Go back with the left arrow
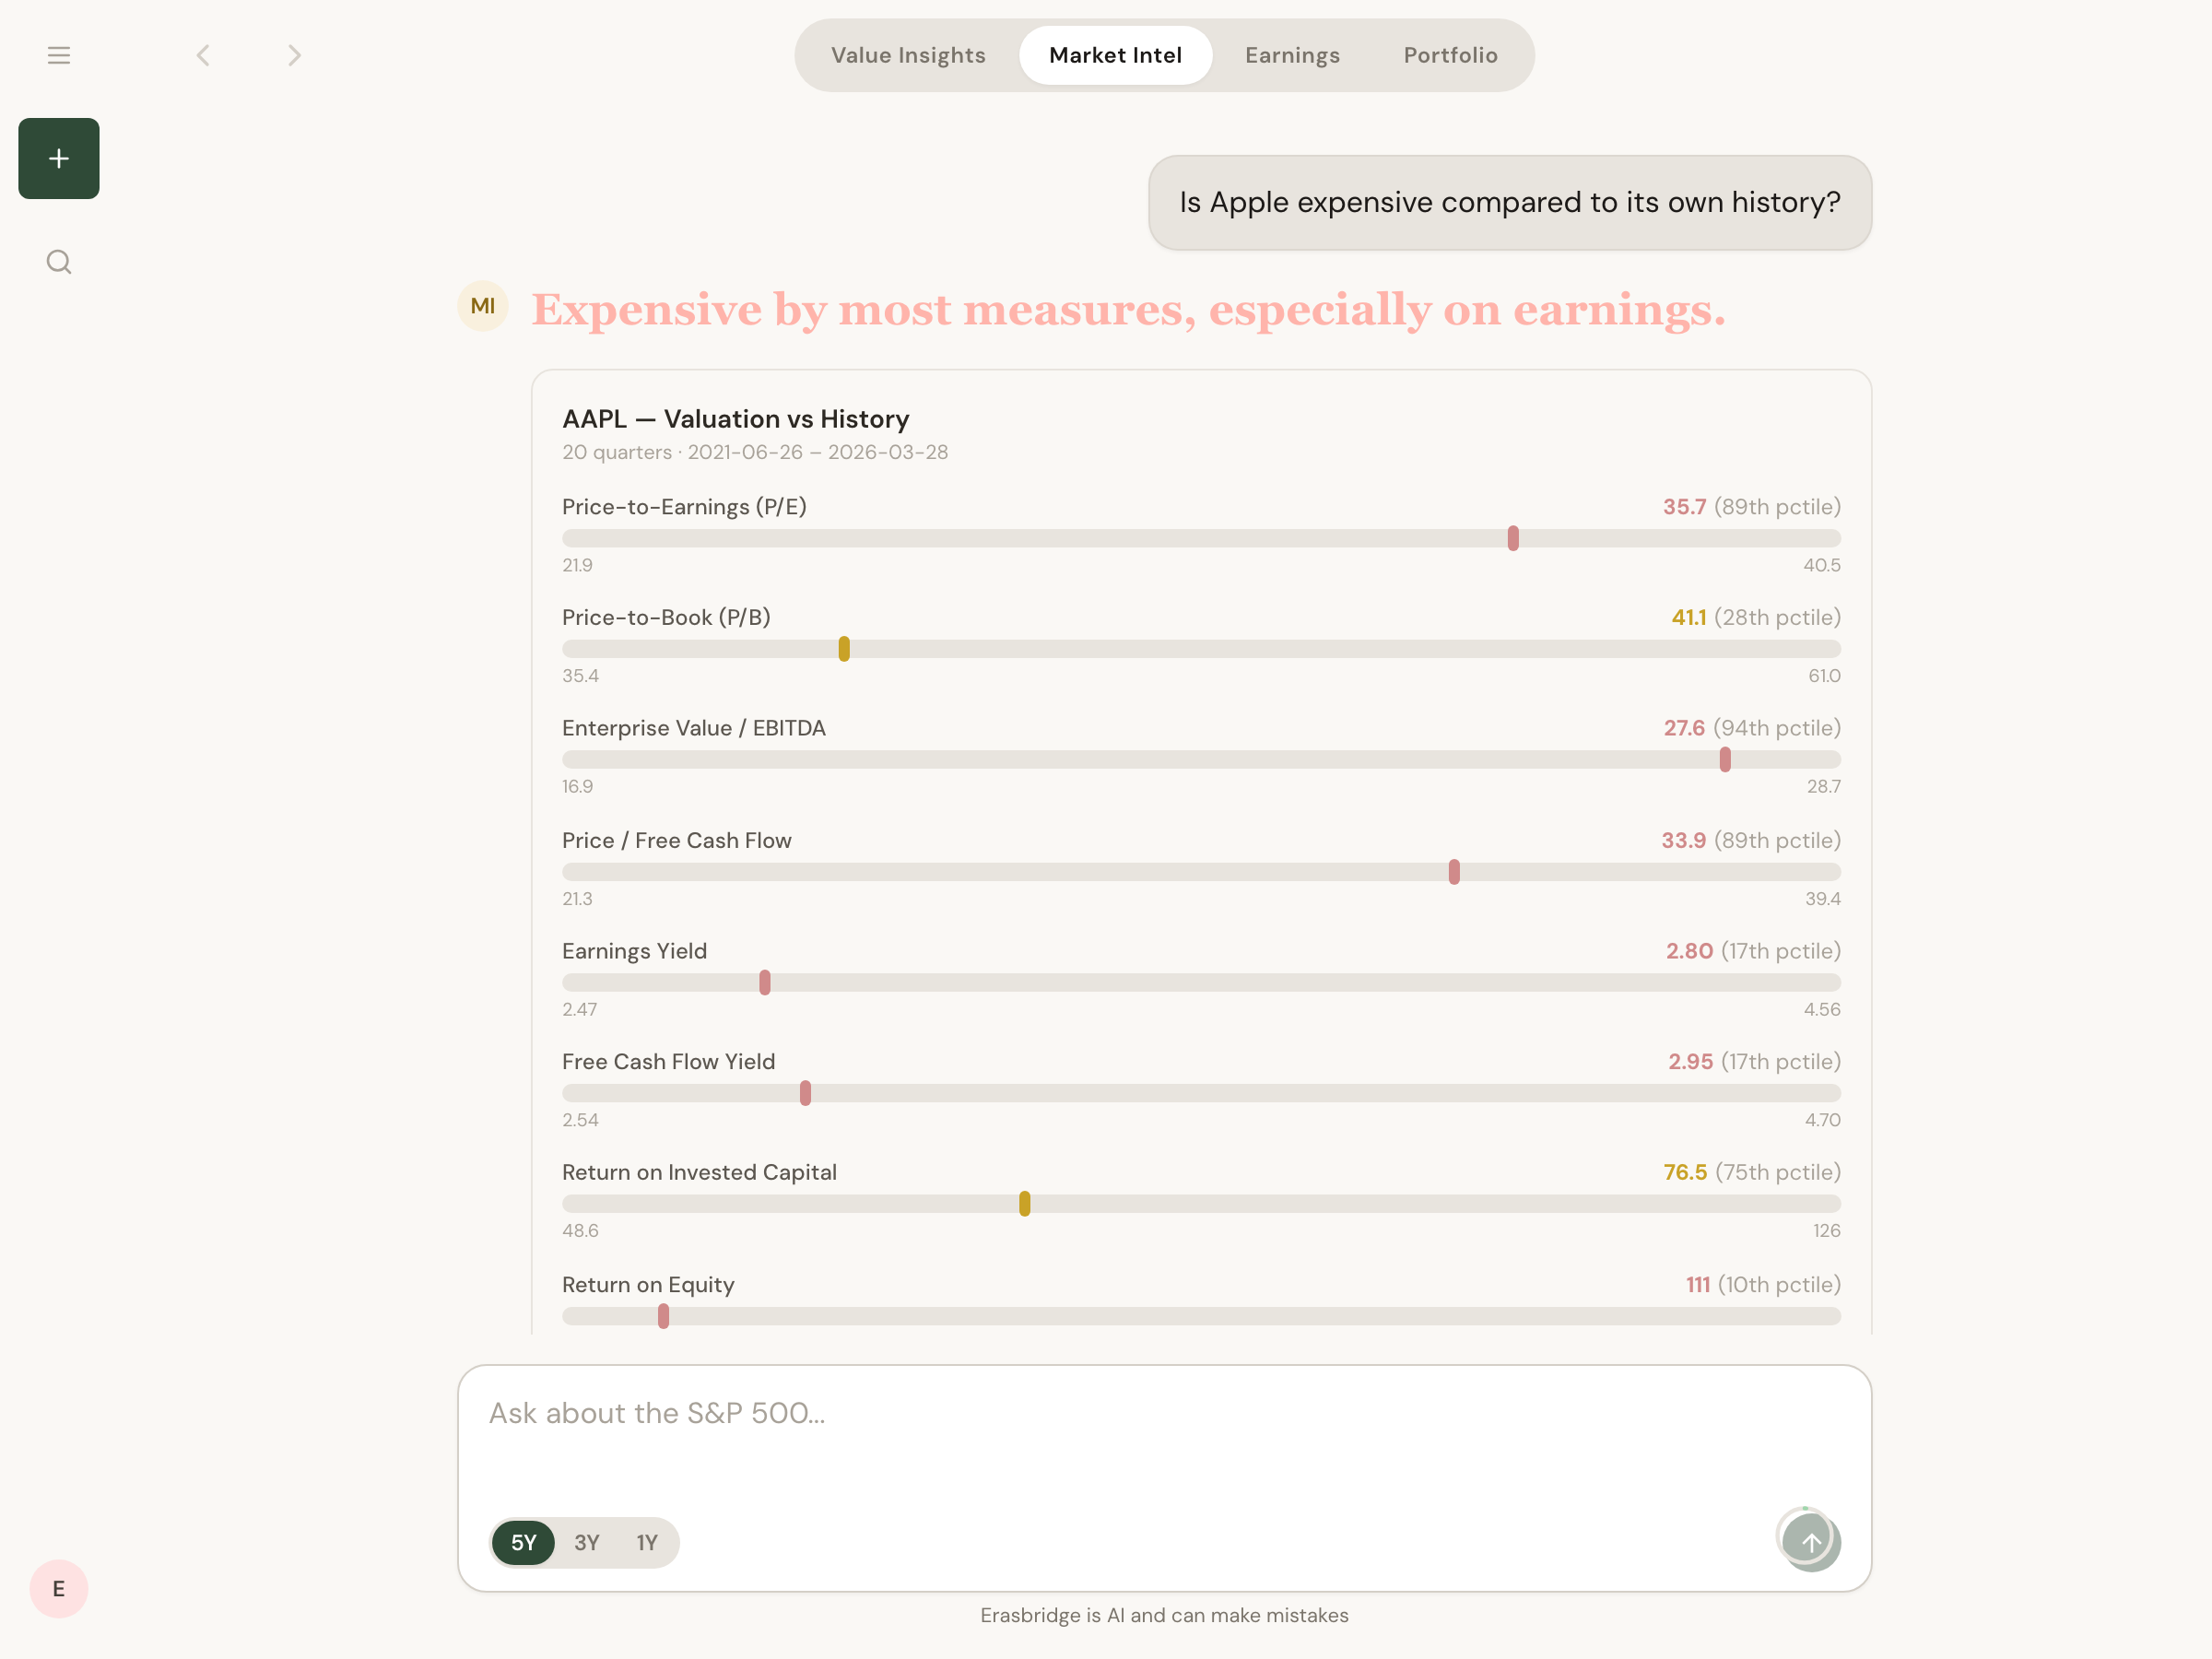The width and height of the screenshot is (2212, 1659). coord(203,55)
